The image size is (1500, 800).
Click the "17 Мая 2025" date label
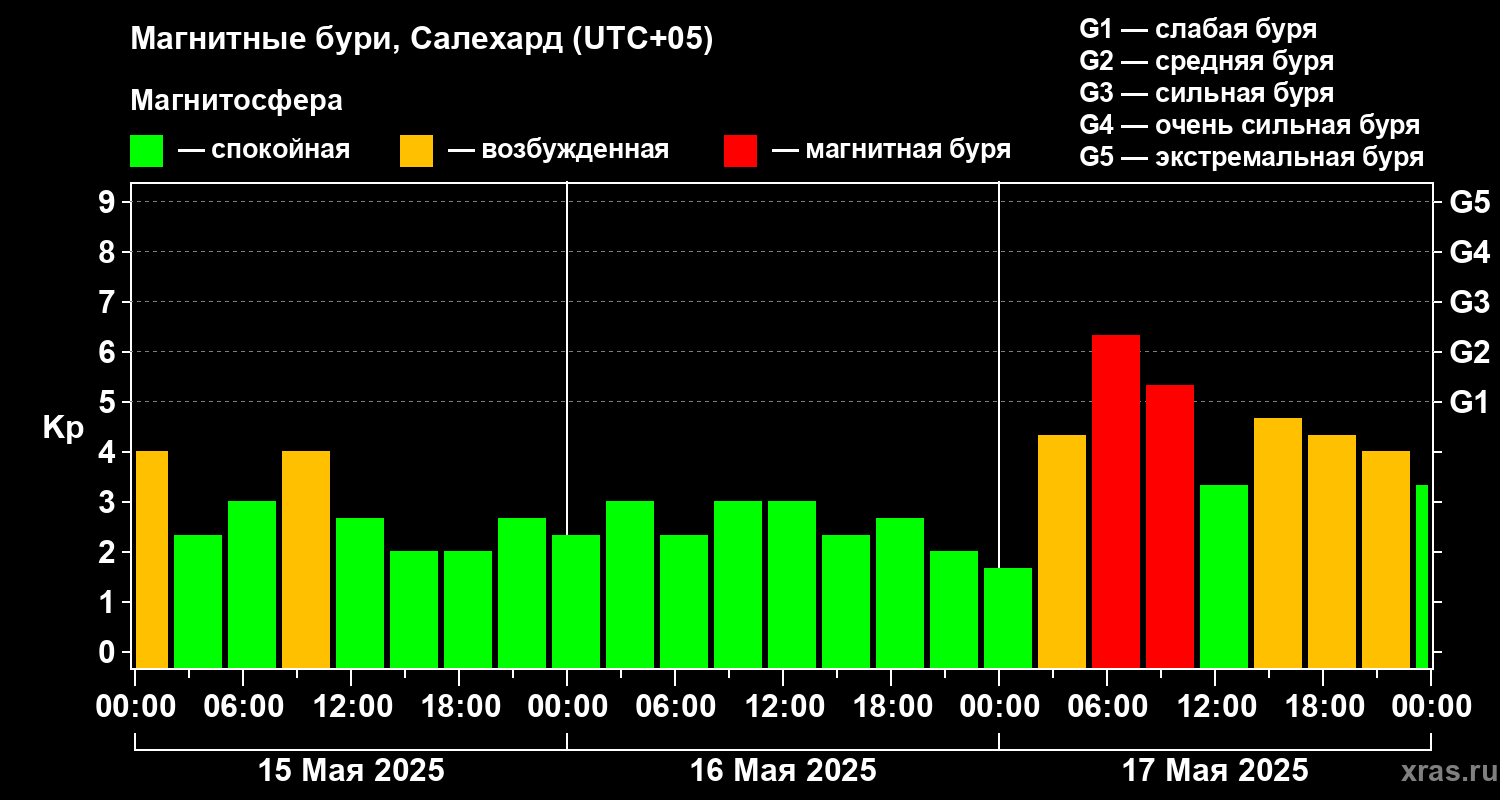(x=1215, y=770)
